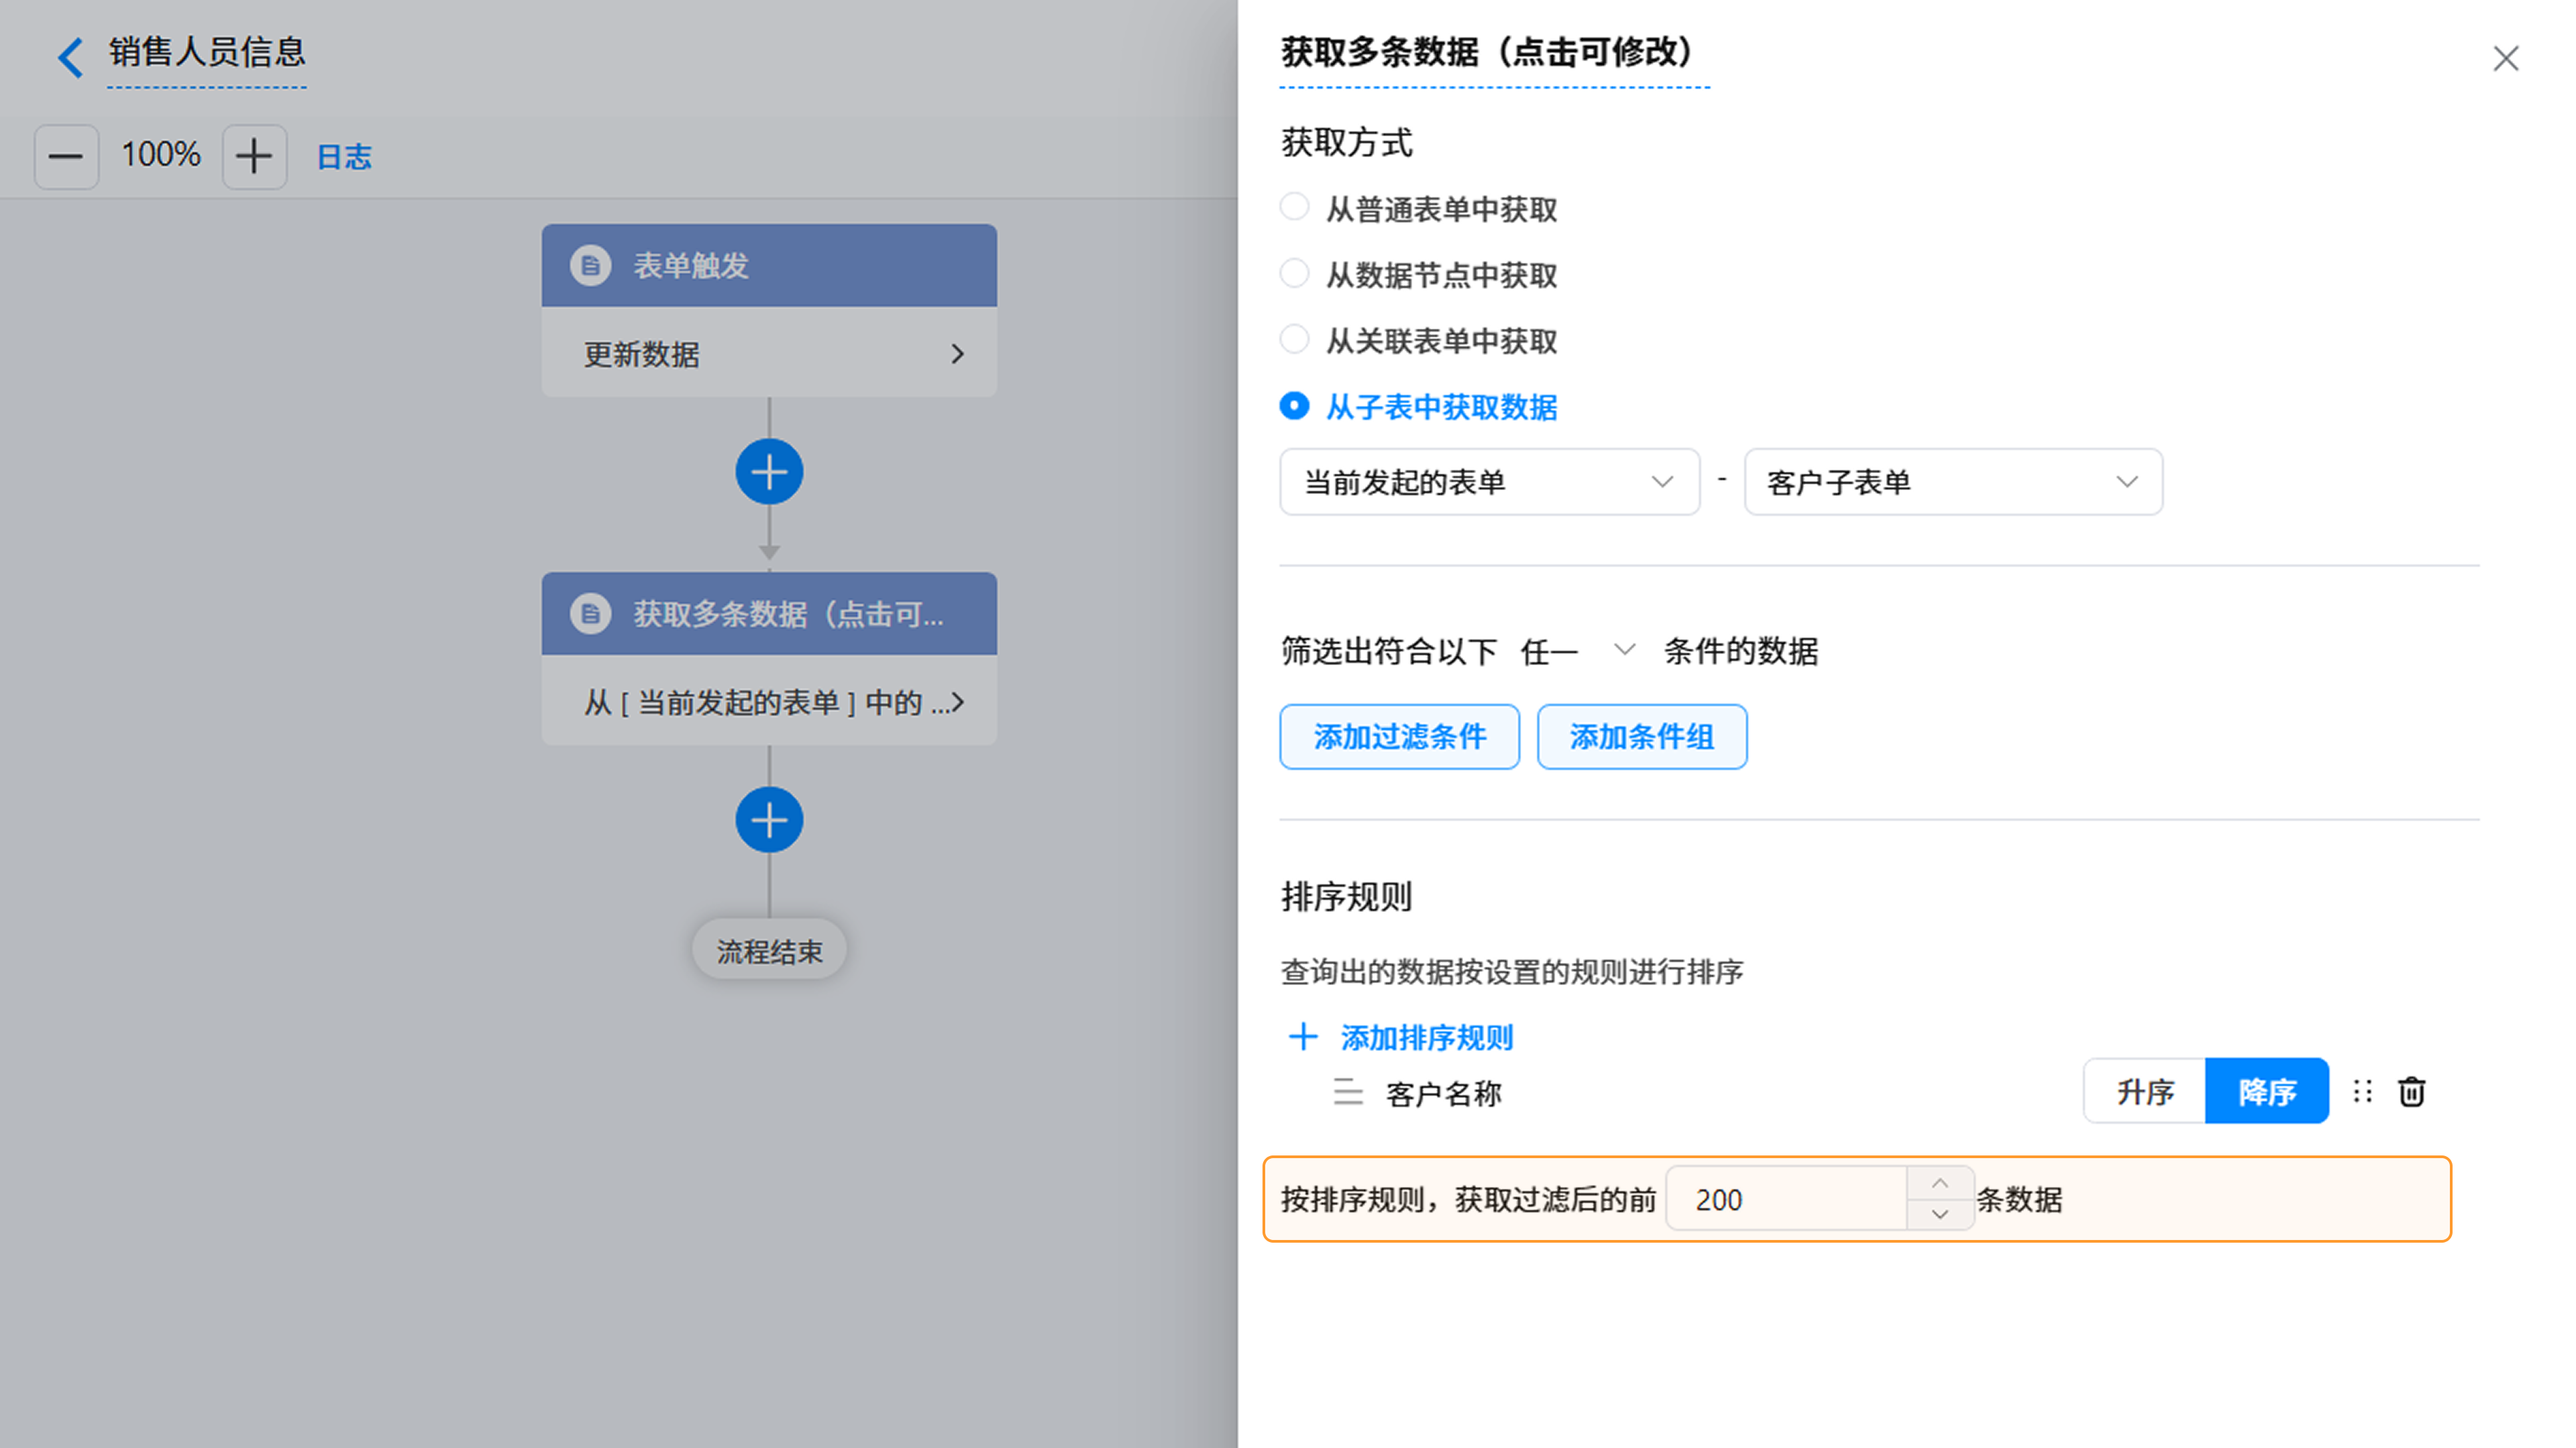2576x1448 pixels.
Task: Switch sort order to 降序
Action: 2267,1091
